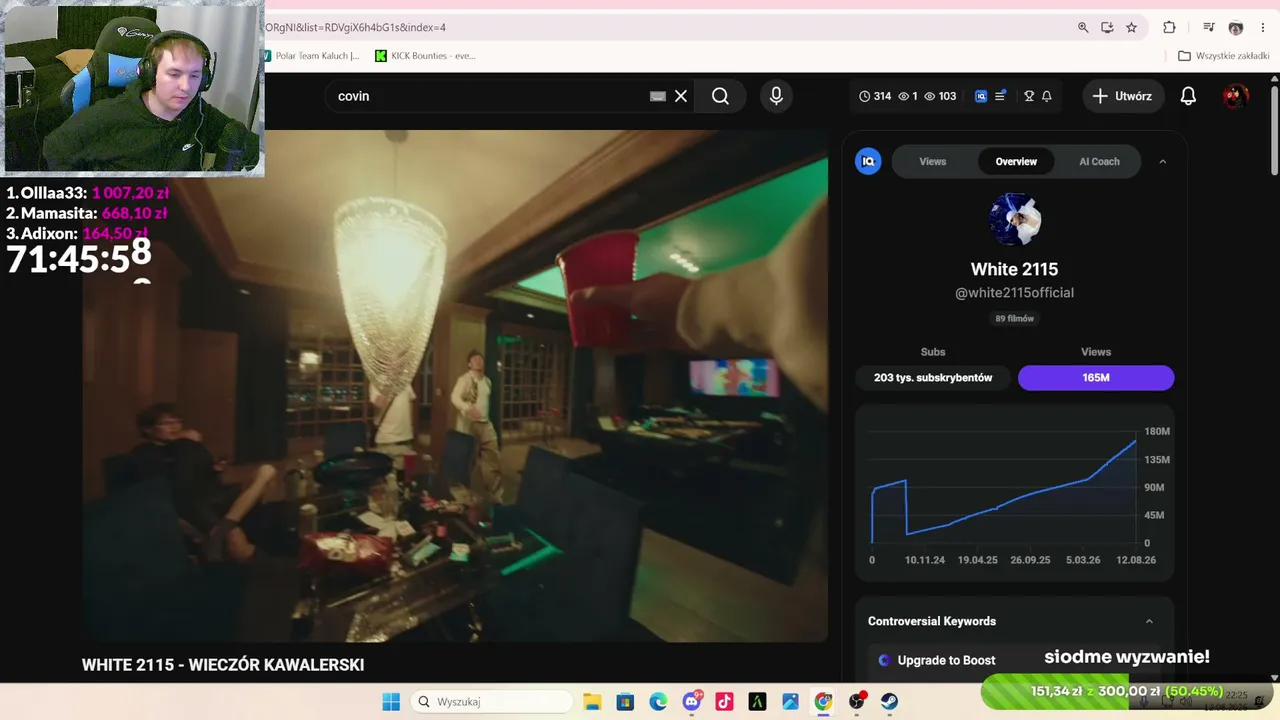
Task: Open the on-screen keyboard icon in search box
Action: click(x=657, y=96)
